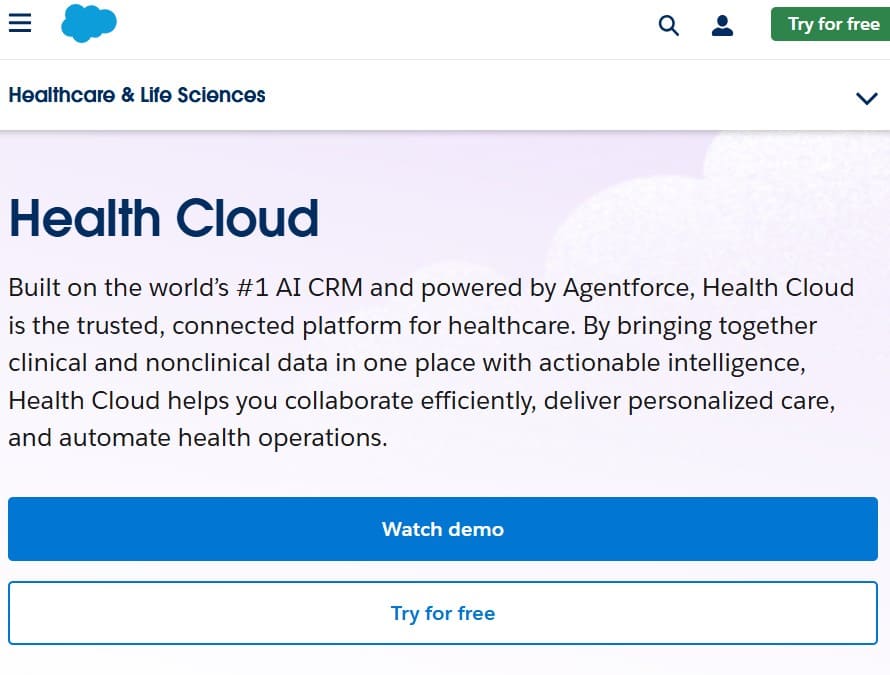The width and height of the screenshot is (890, 675).
Task: Open the search magnifier icon
Action: pyautogui.click(x=669, y=26)
